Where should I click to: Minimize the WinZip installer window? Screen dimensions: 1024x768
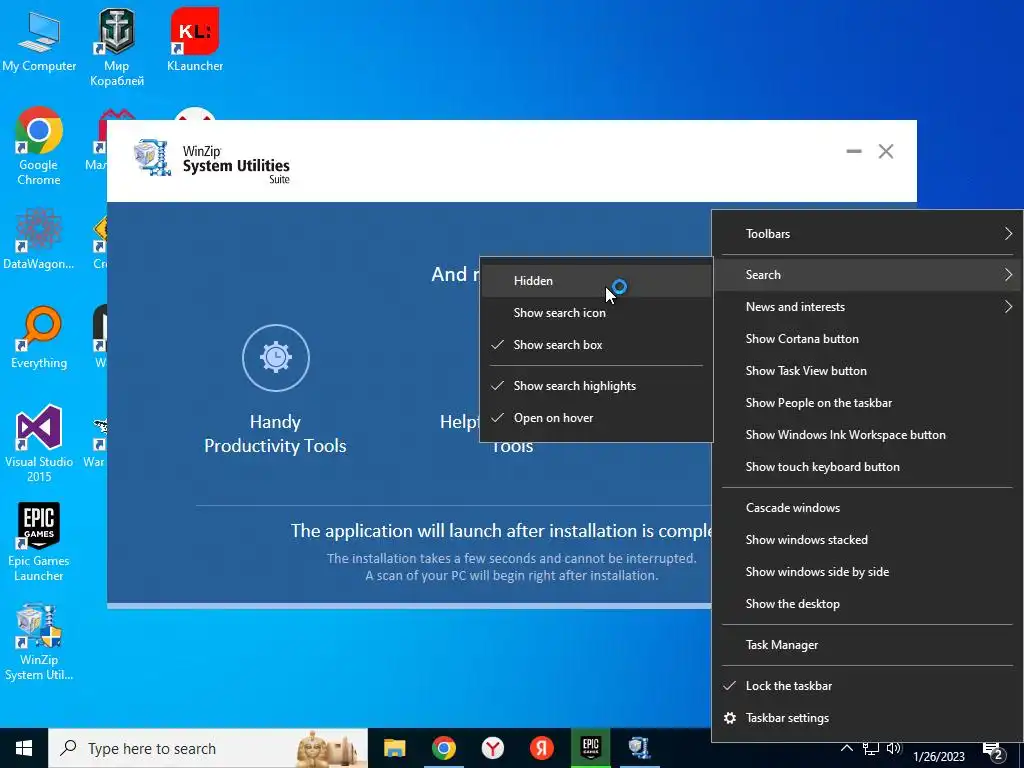click(854, 152)
